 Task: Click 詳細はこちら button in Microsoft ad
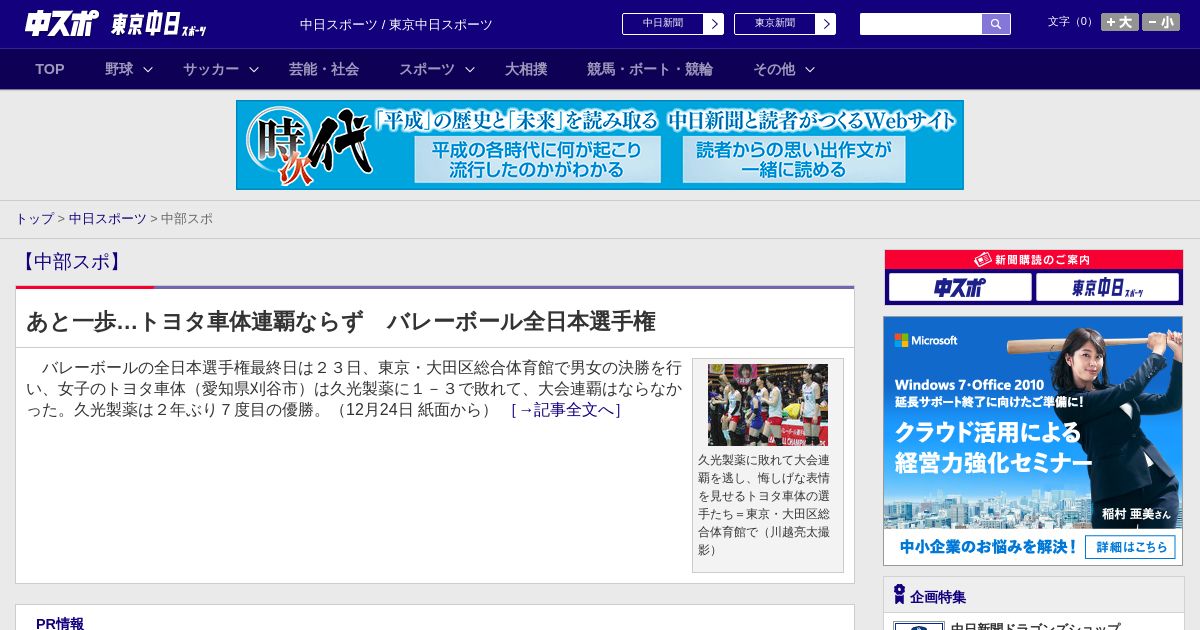click(x=1131, y=547)
